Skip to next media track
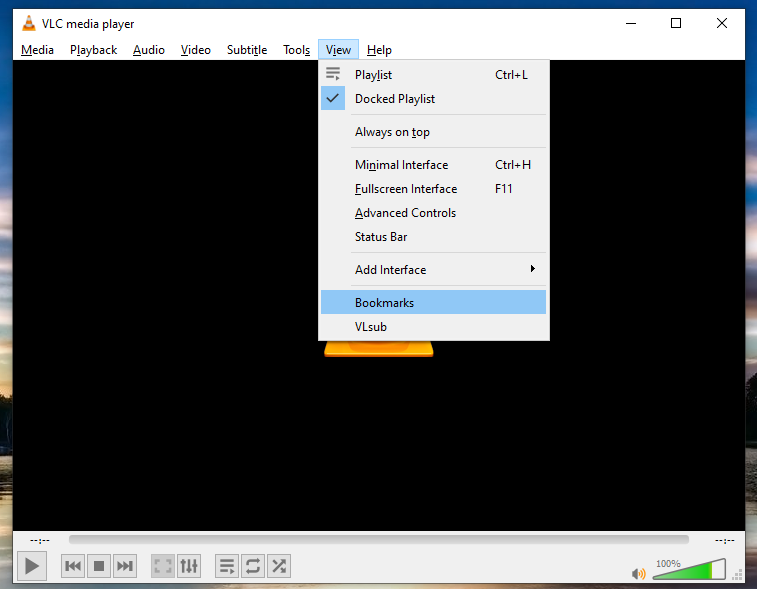 (125, 566)
